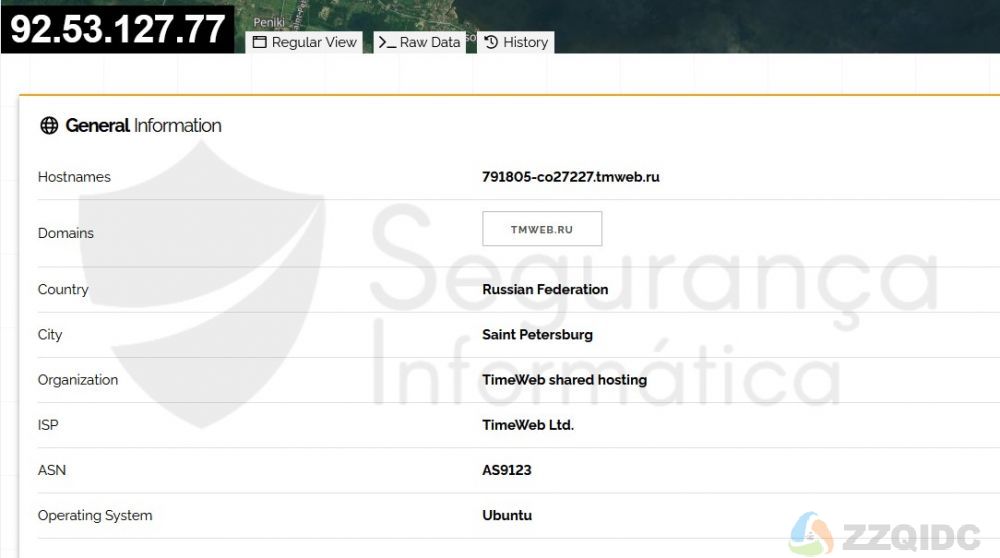1000x558 pixels.
Task: Click the City row label
Action: (50, 335)
